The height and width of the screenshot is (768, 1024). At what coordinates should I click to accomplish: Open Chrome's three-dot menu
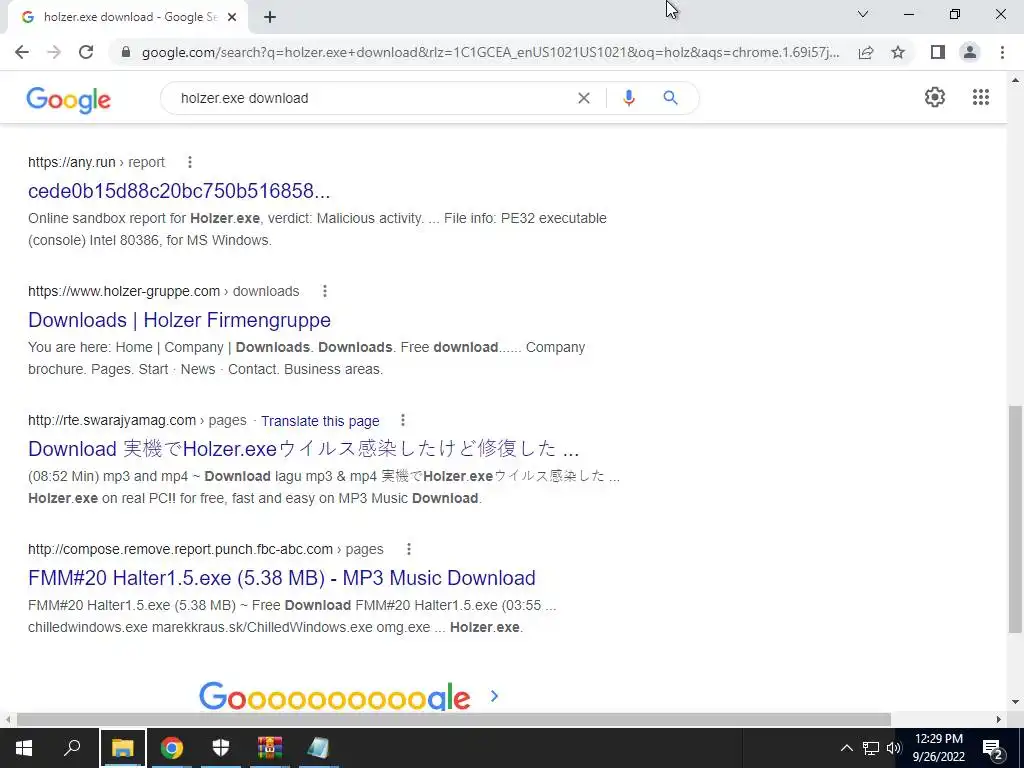point(1002,52)
